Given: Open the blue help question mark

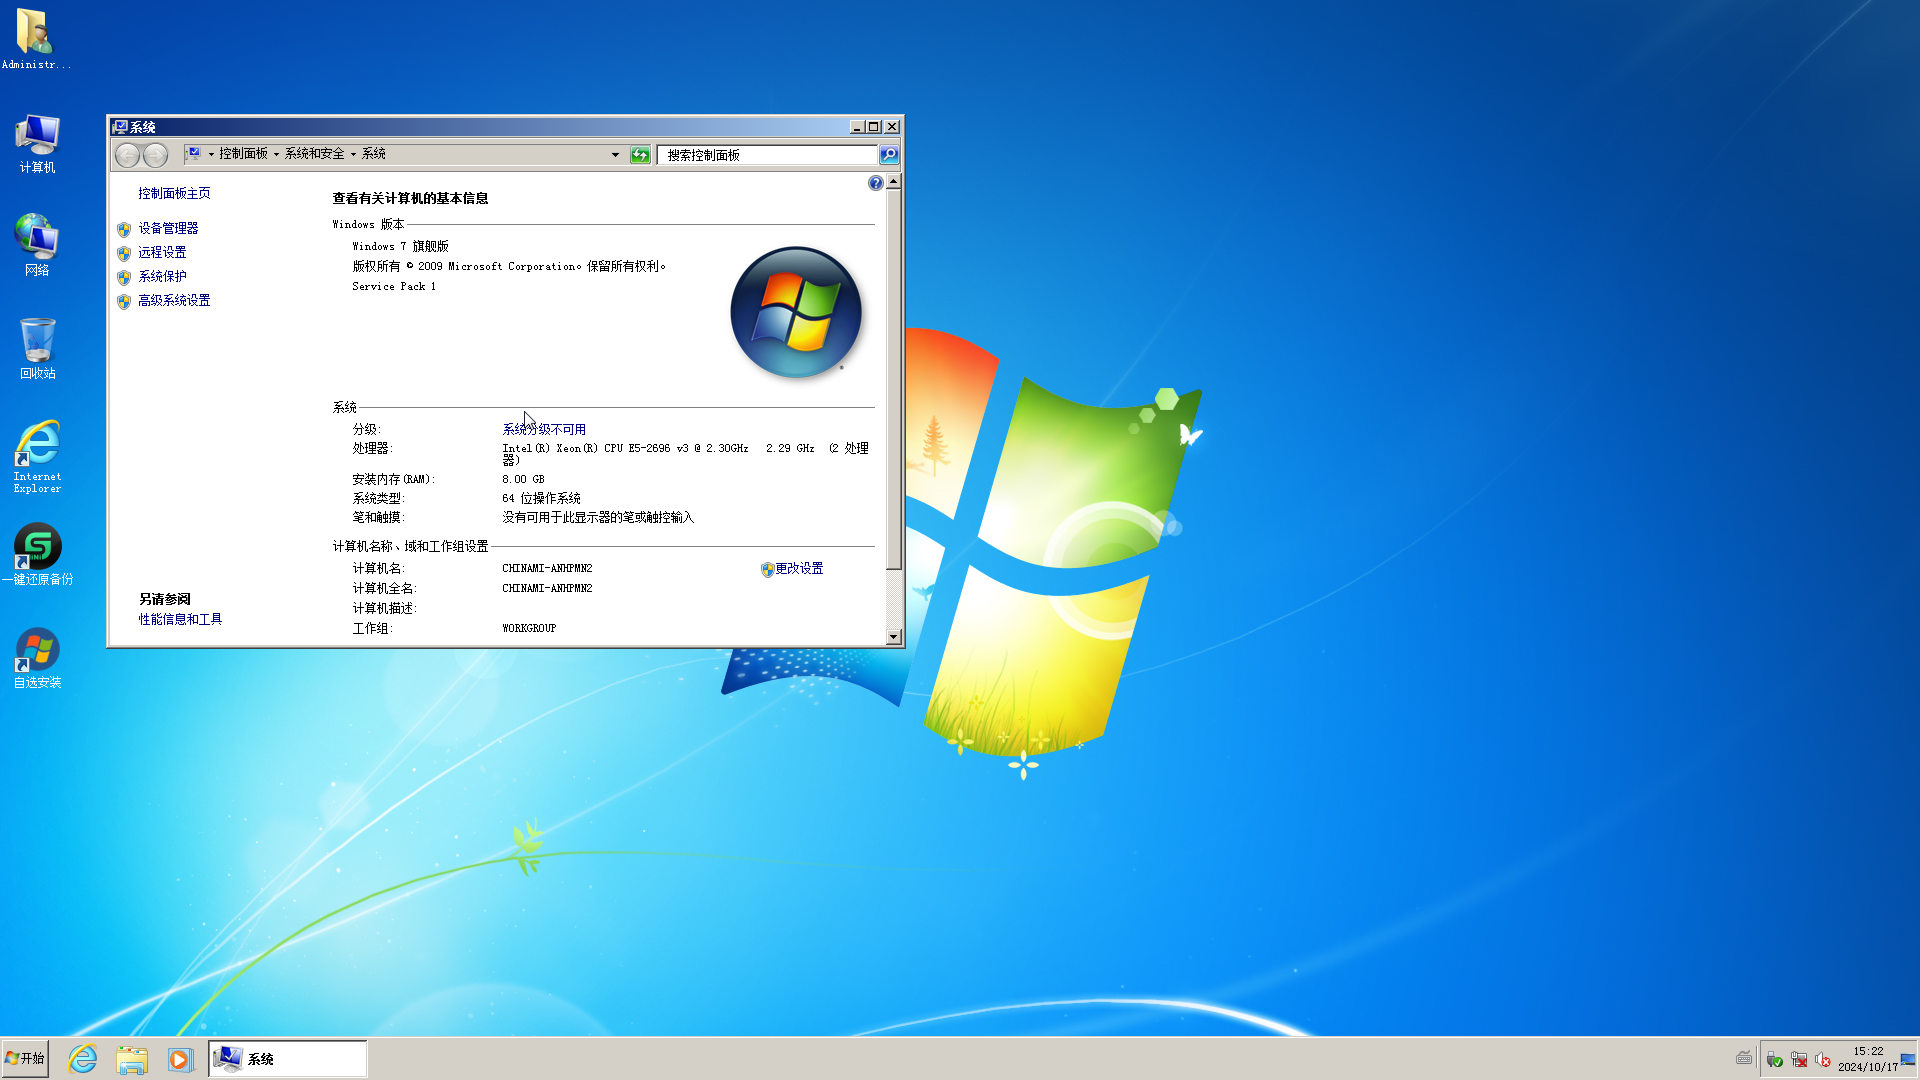Looking at the screenshot, I should click(875, 183).
